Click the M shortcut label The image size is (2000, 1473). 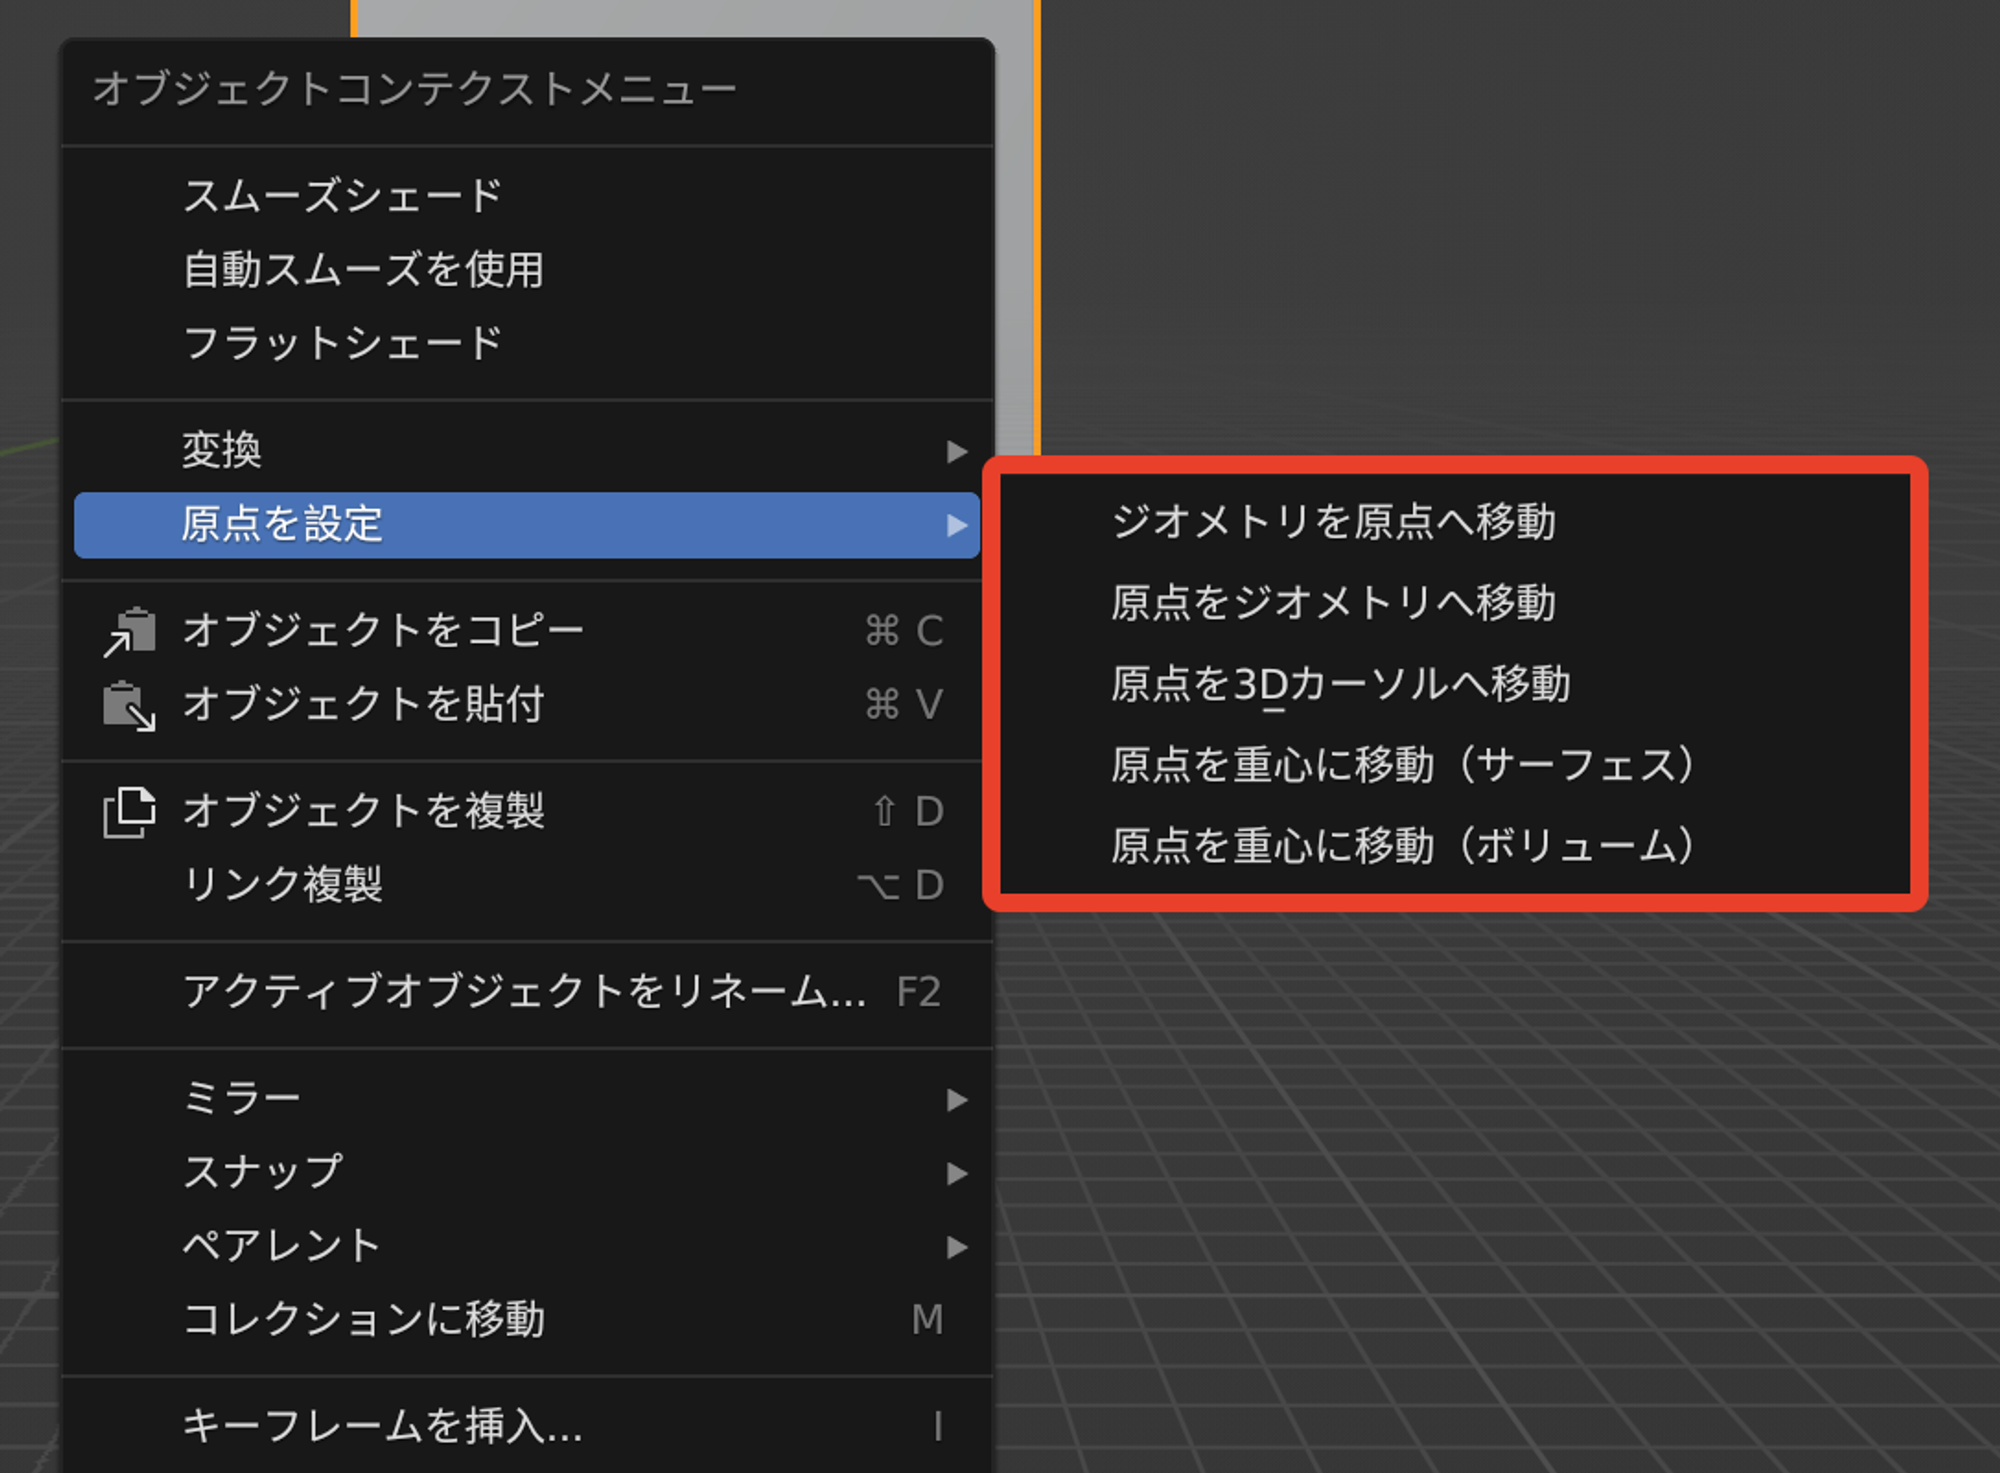928,1320
